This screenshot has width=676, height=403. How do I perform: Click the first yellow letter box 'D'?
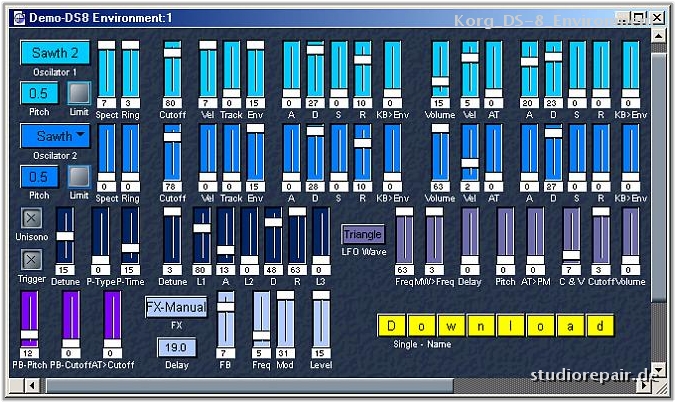[391, 326]
